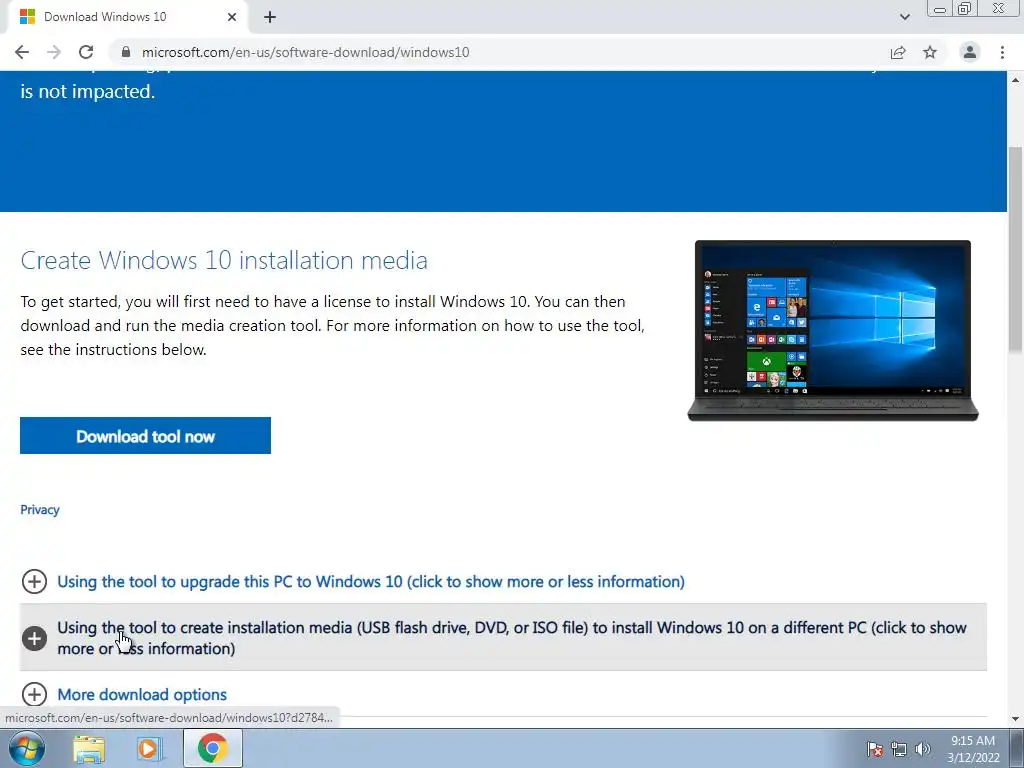Minimize the Chrome window
The image size is (1024, 768).
point(940,9)
